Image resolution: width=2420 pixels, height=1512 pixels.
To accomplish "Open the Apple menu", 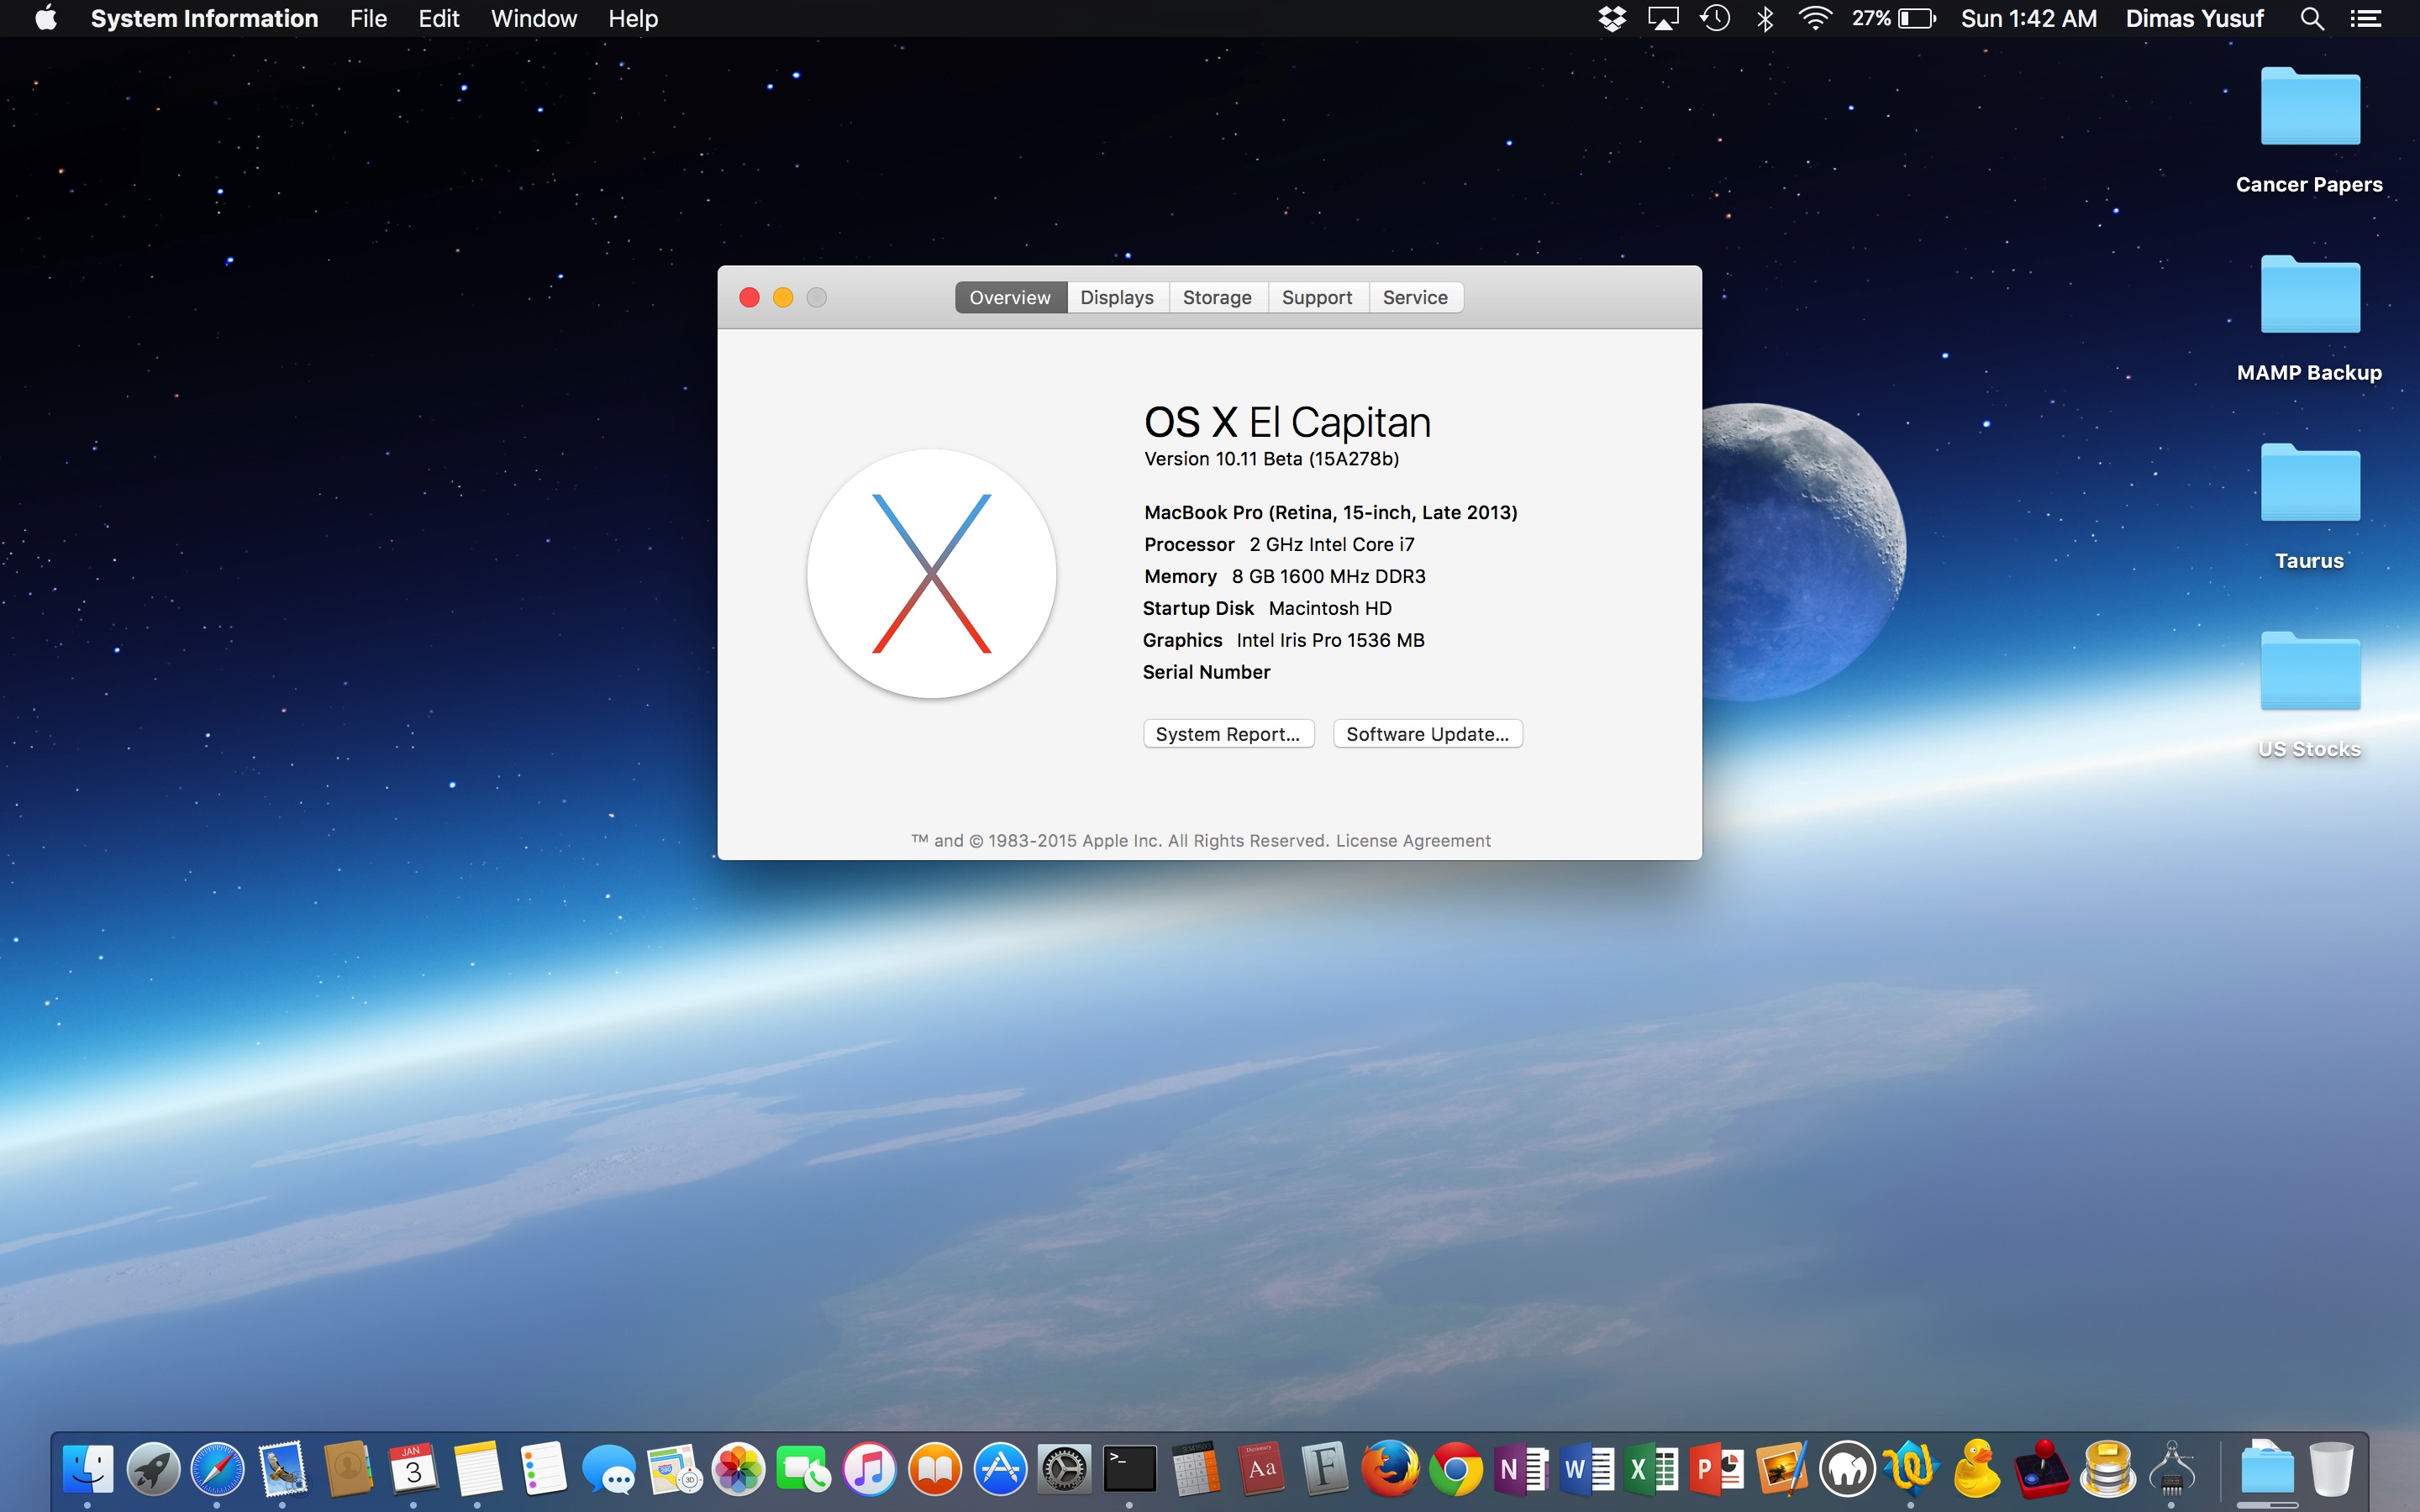I will click(46, 18).
